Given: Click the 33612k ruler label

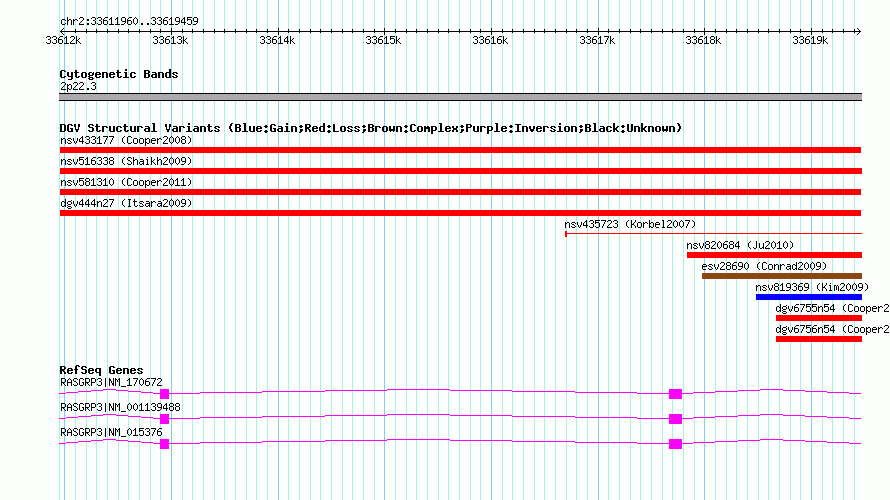Looking at the screenshot, I should (63, 40).
